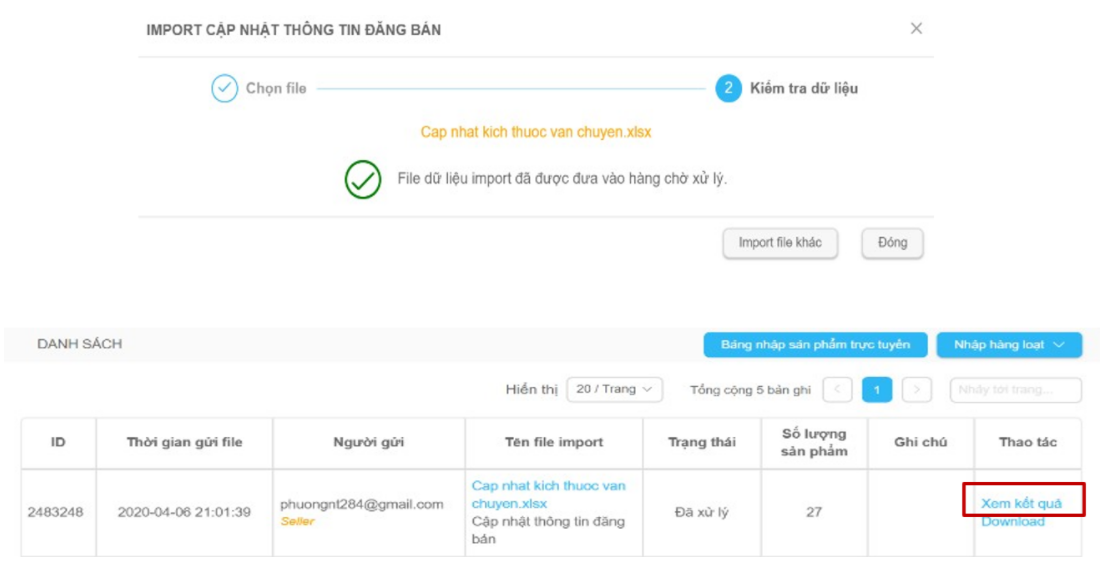
Task: Close the import dialog with the X icon
Action: pyautogui.click(x=916, y=29)
